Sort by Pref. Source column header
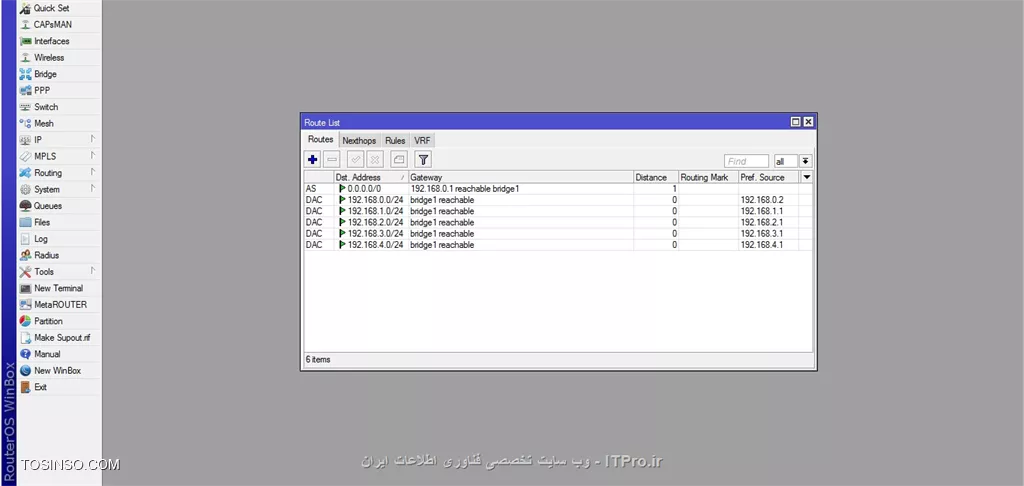1024x486 pixels. tap(768, 177)
